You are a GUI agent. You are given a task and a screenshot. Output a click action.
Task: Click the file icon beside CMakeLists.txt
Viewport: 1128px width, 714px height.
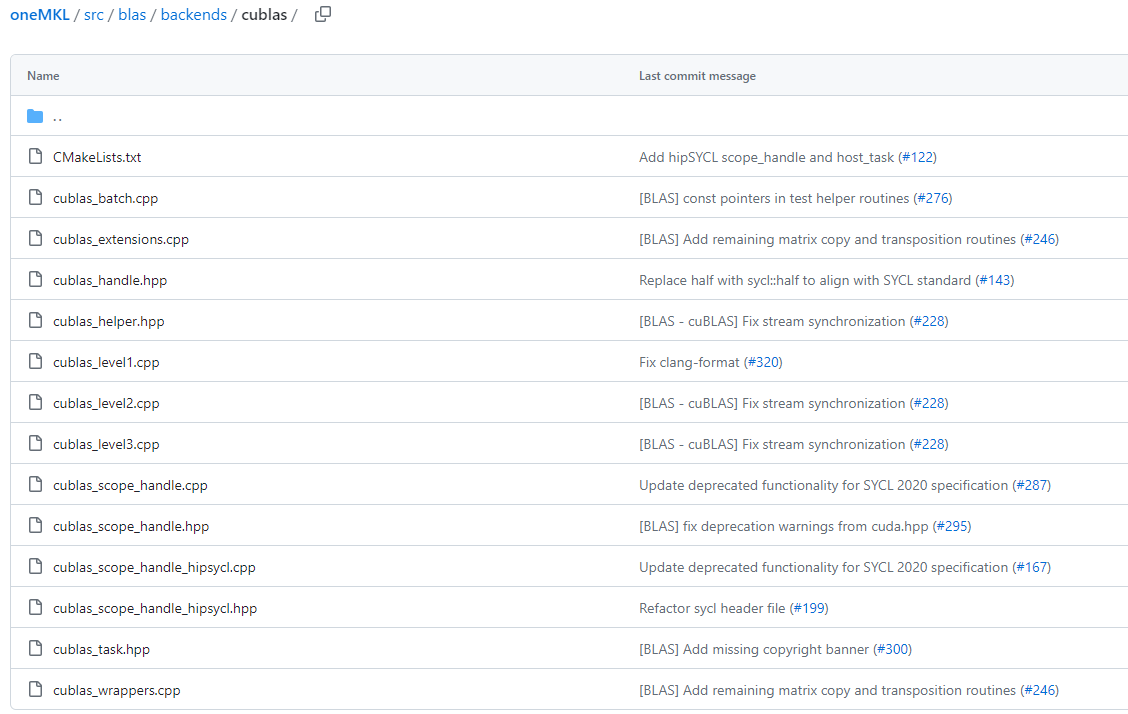click(35, 157)
